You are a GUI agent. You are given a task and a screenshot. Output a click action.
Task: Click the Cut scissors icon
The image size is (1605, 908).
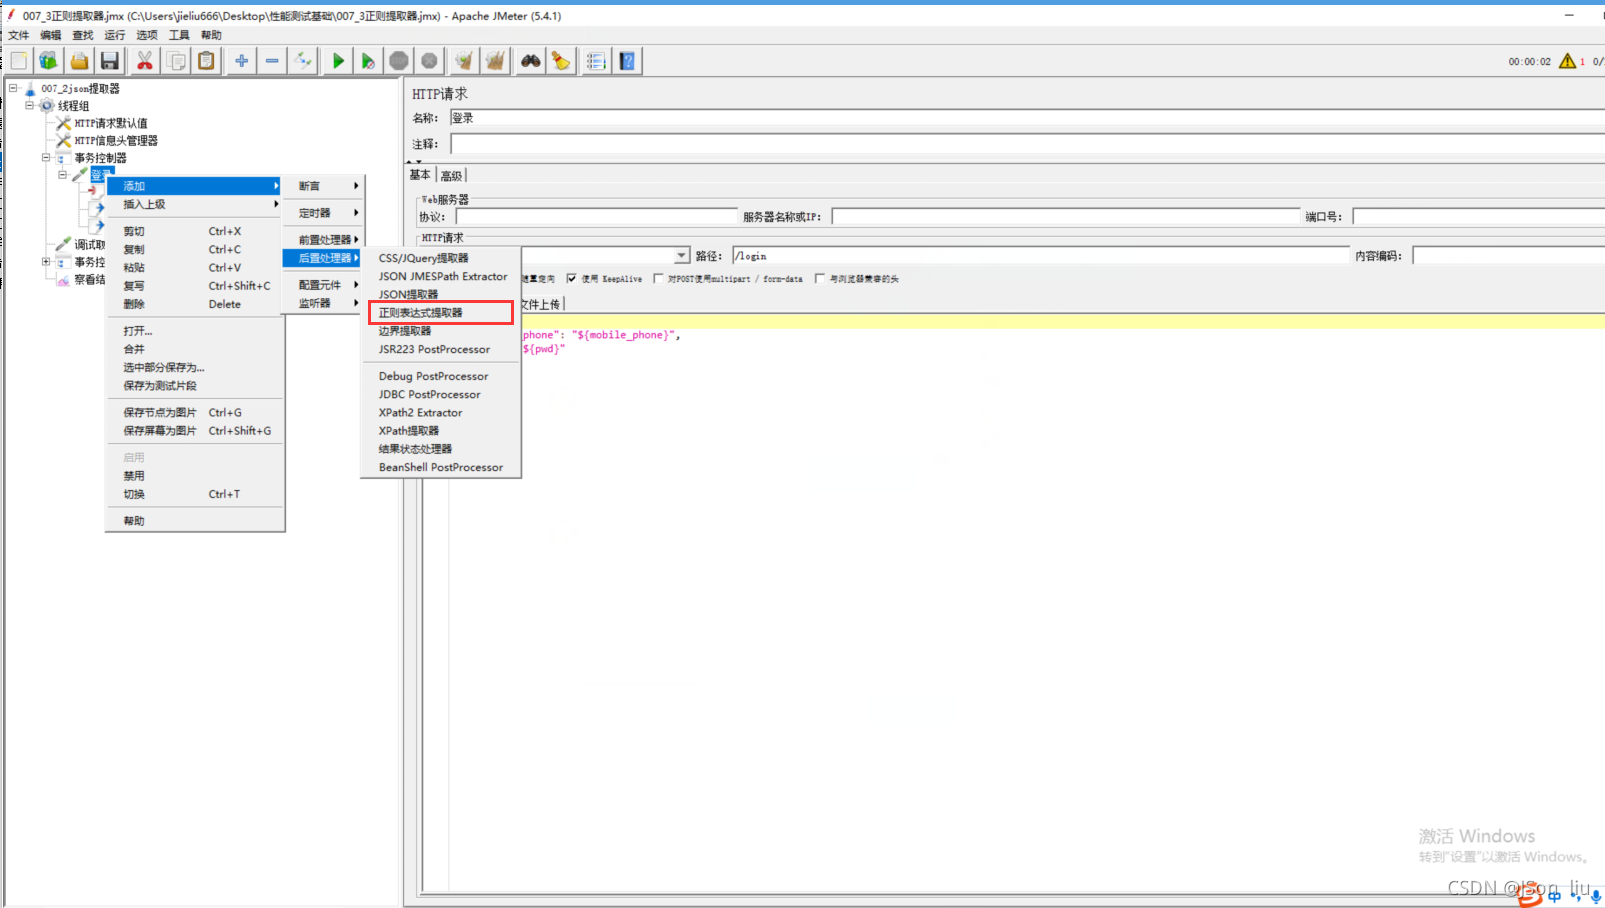pyautogui.click(x=145, y=61)
